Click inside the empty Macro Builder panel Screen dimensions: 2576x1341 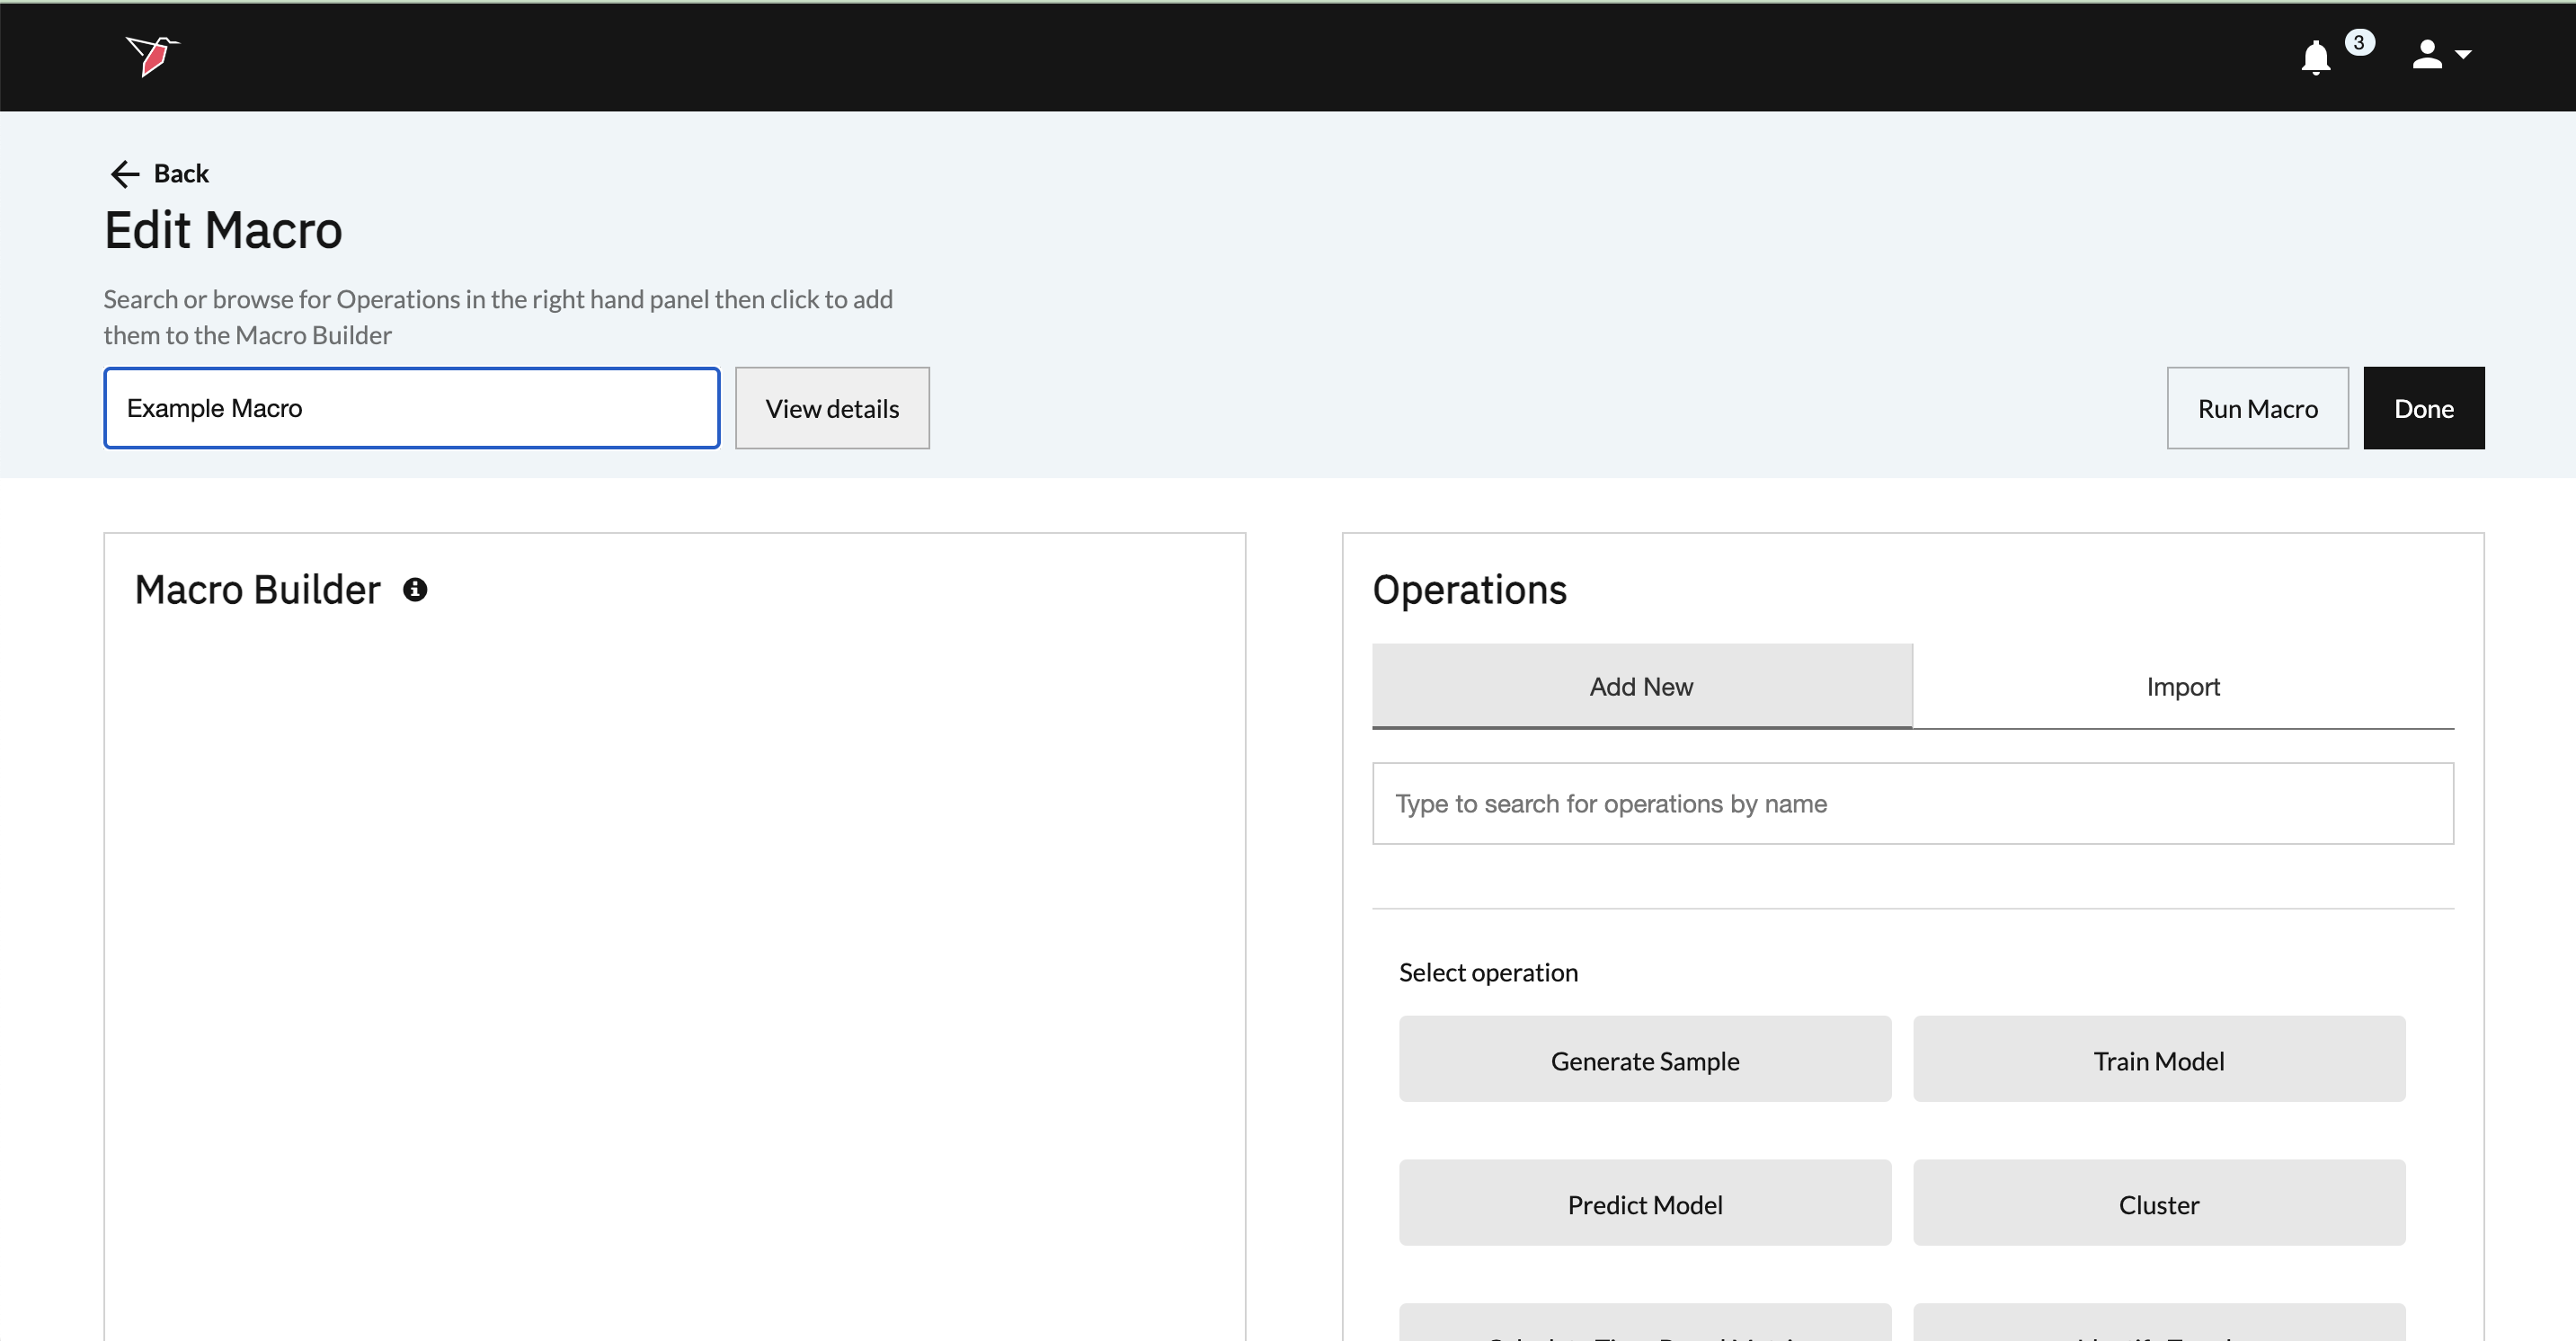click(674, 950)
